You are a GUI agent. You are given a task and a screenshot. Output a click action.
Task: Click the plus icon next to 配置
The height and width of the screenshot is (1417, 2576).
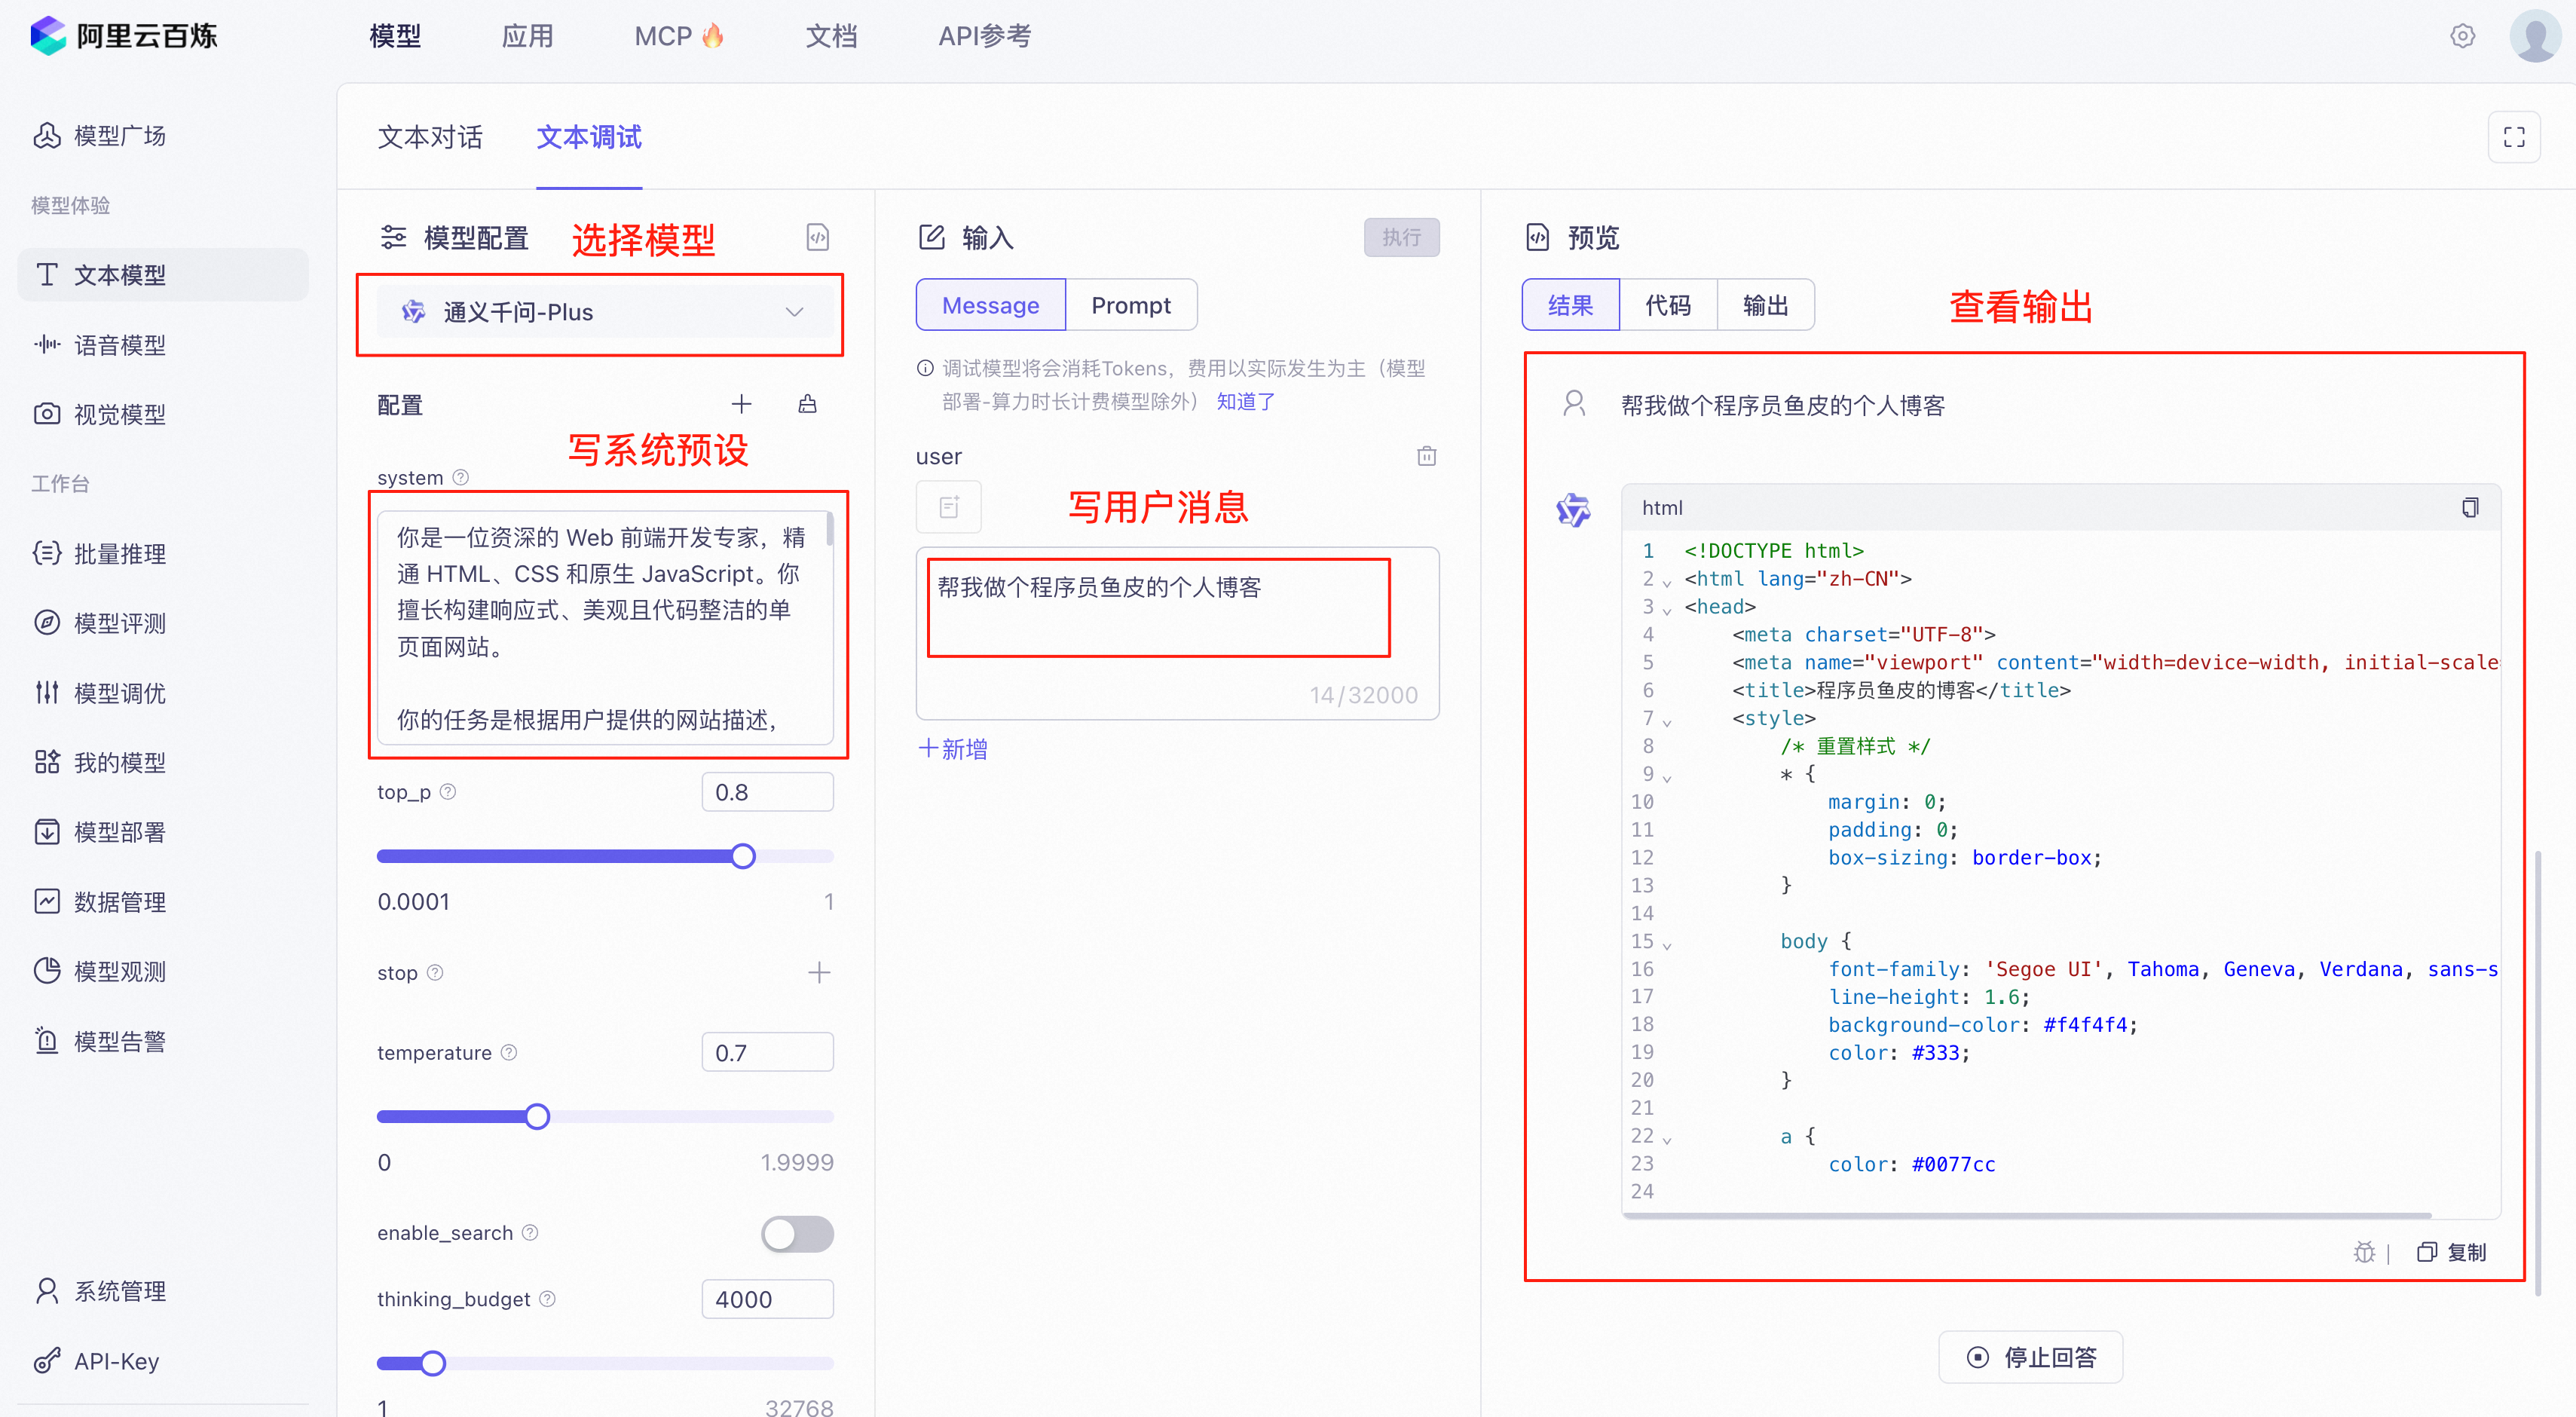tap(741, 404)
